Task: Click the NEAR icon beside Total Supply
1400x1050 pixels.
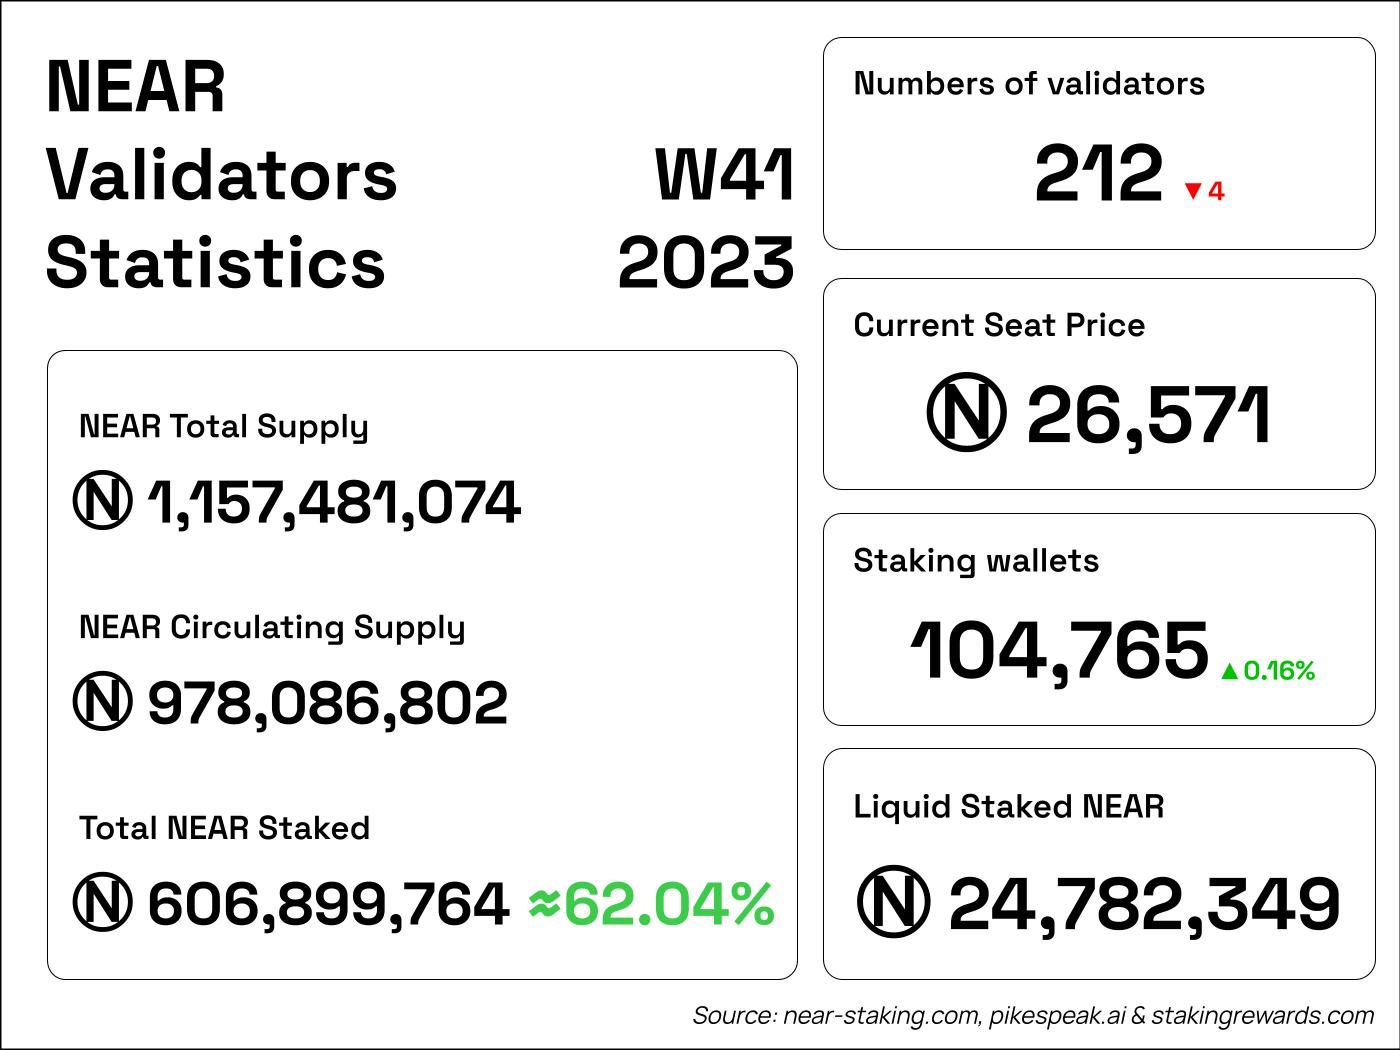Action: [102, 501]
